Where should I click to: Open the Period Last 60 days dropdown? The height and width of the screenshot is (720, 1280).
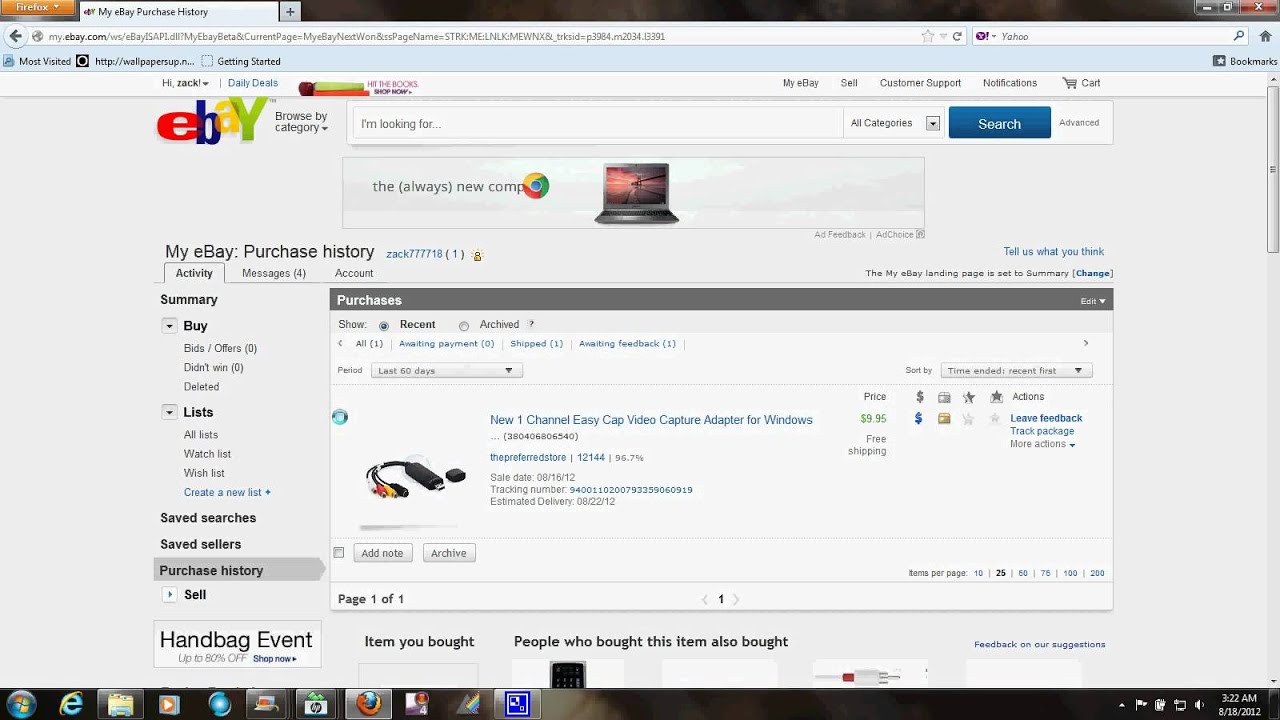coord(446,370)
